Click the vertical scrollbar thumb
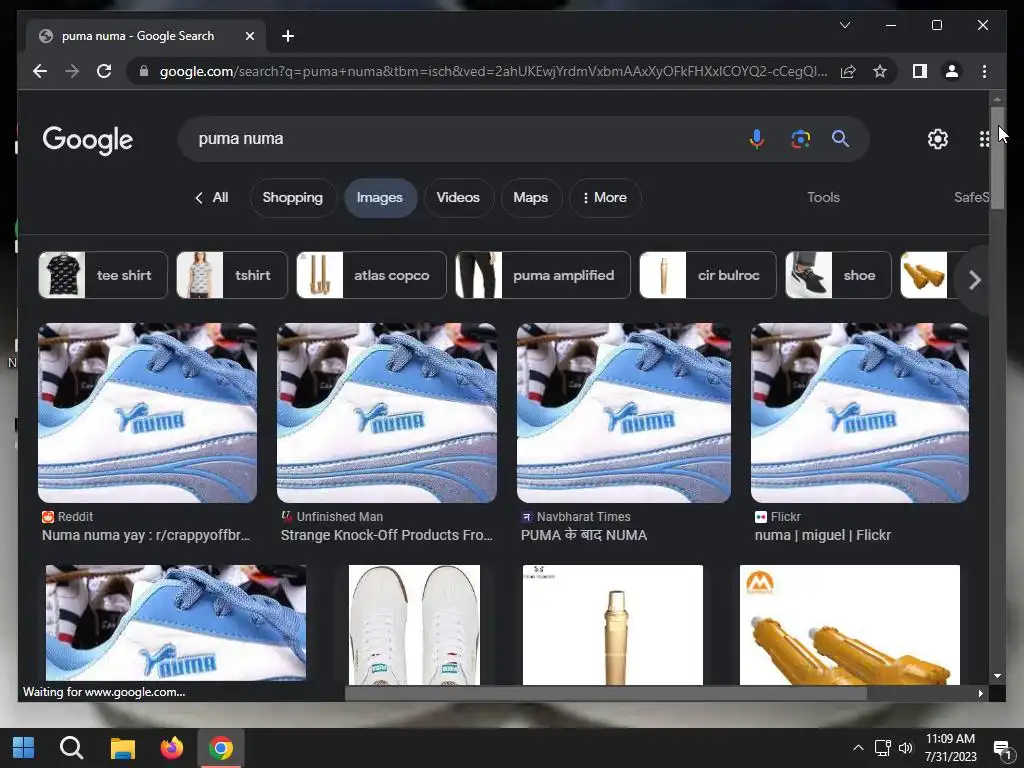The width and height of the screenshot is (1024, 768). pos(997,157)
